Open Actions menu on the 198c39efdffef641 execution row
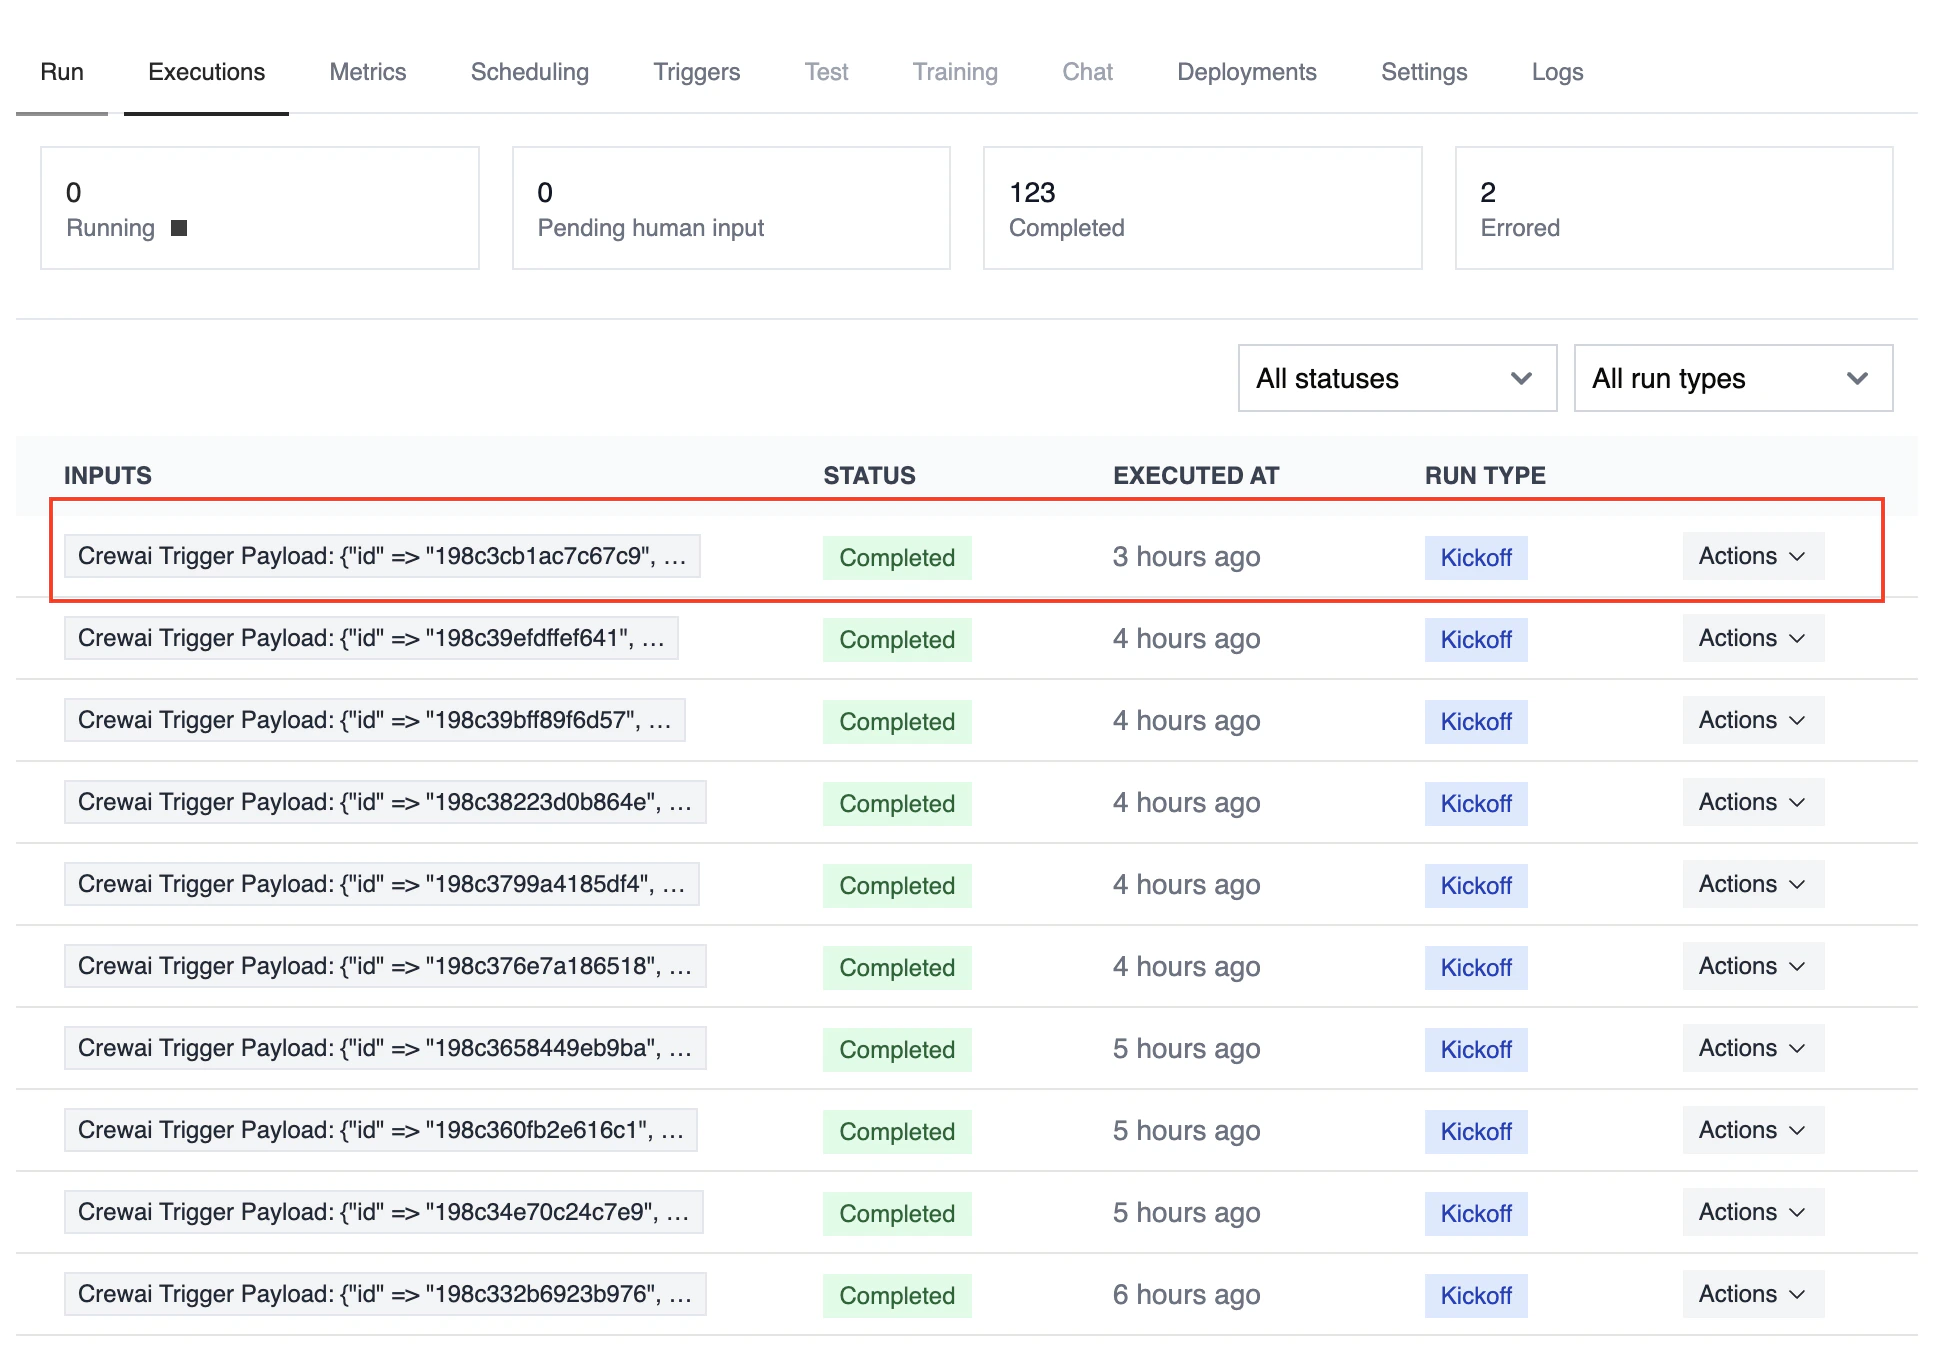Image resolution: width=1950 pixels, height=1358 pixels. tap(1752, 638)
